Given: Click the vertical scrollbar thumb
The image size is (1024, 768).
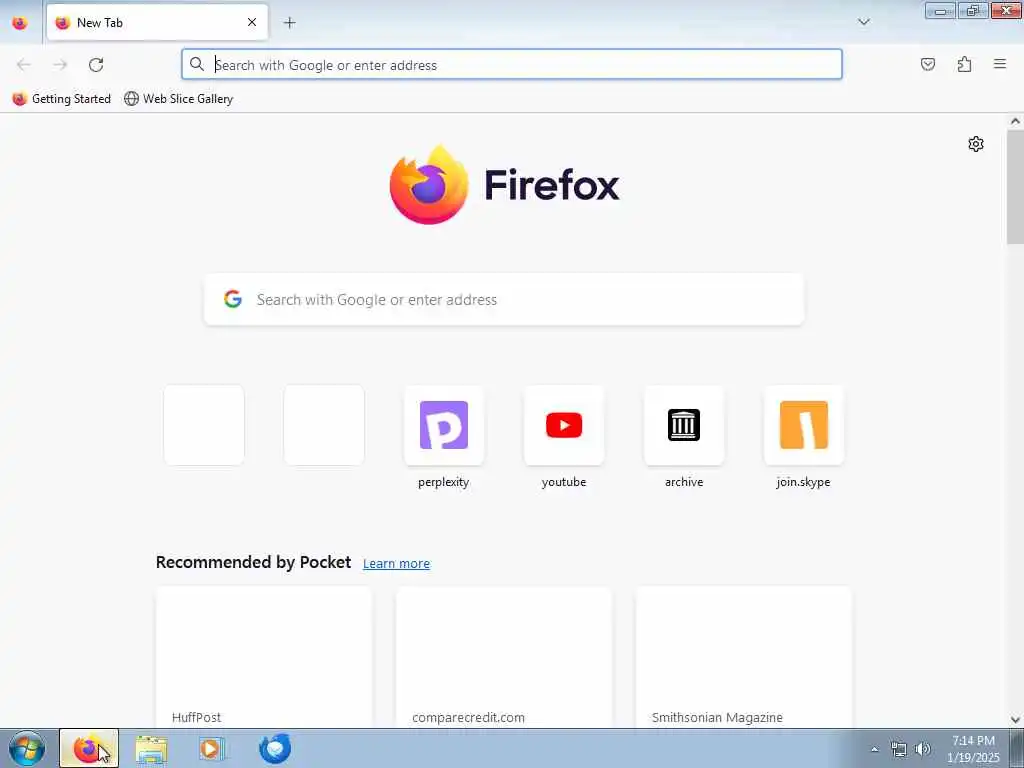Looking at the screenshot, I should tap(1015, 187).
